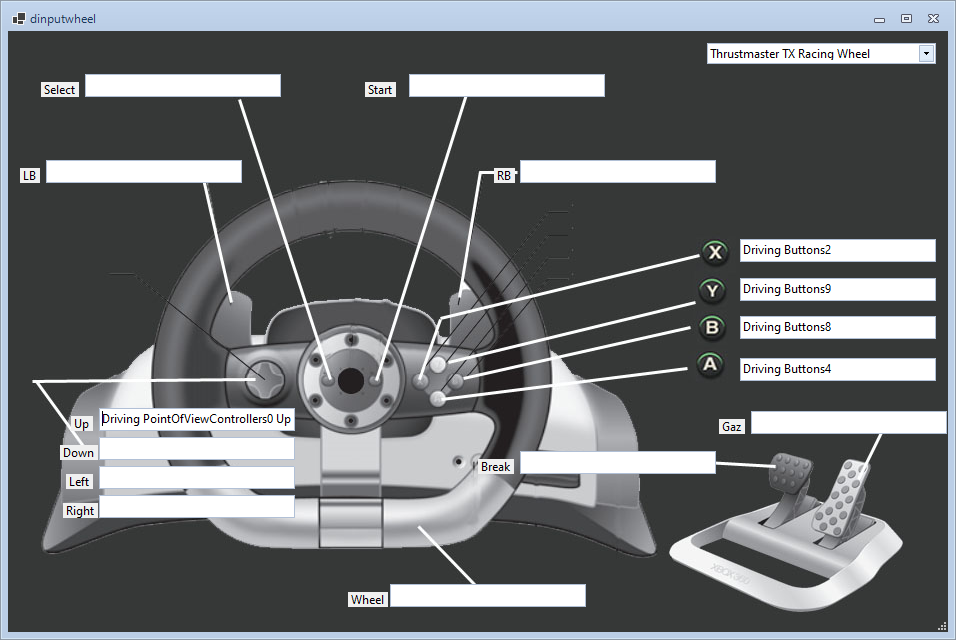Select the Gaz pedal input field
Image resolution: width=956 pixels, height=640 pixels.
(x=848, y=422)
